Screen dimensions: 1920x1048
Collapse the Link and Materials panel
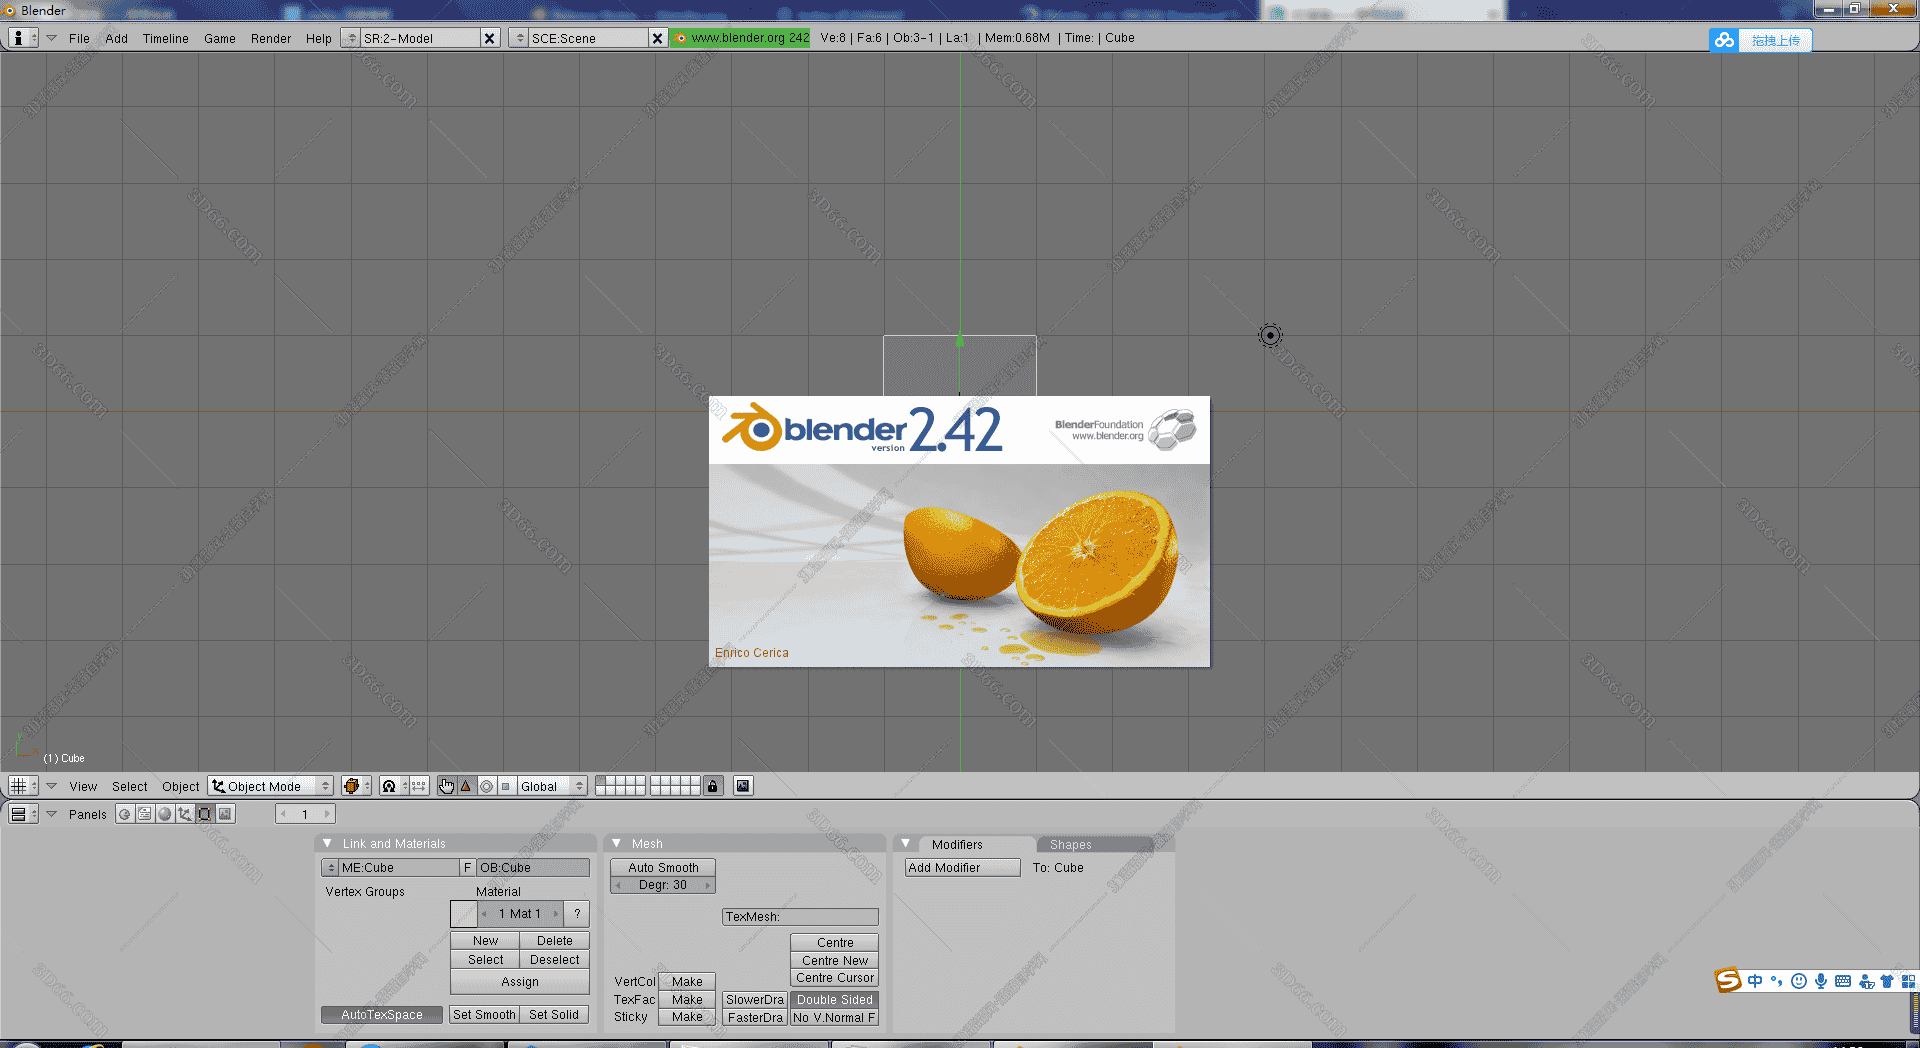point(327,843)
